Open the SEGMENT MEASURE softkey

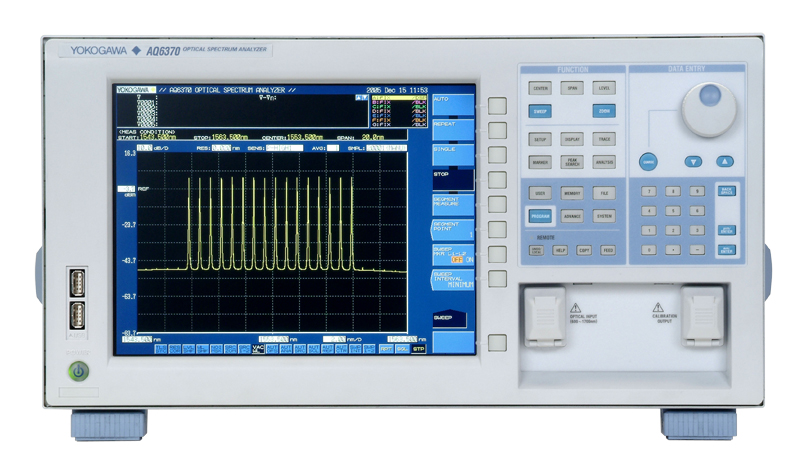(452, 203)
